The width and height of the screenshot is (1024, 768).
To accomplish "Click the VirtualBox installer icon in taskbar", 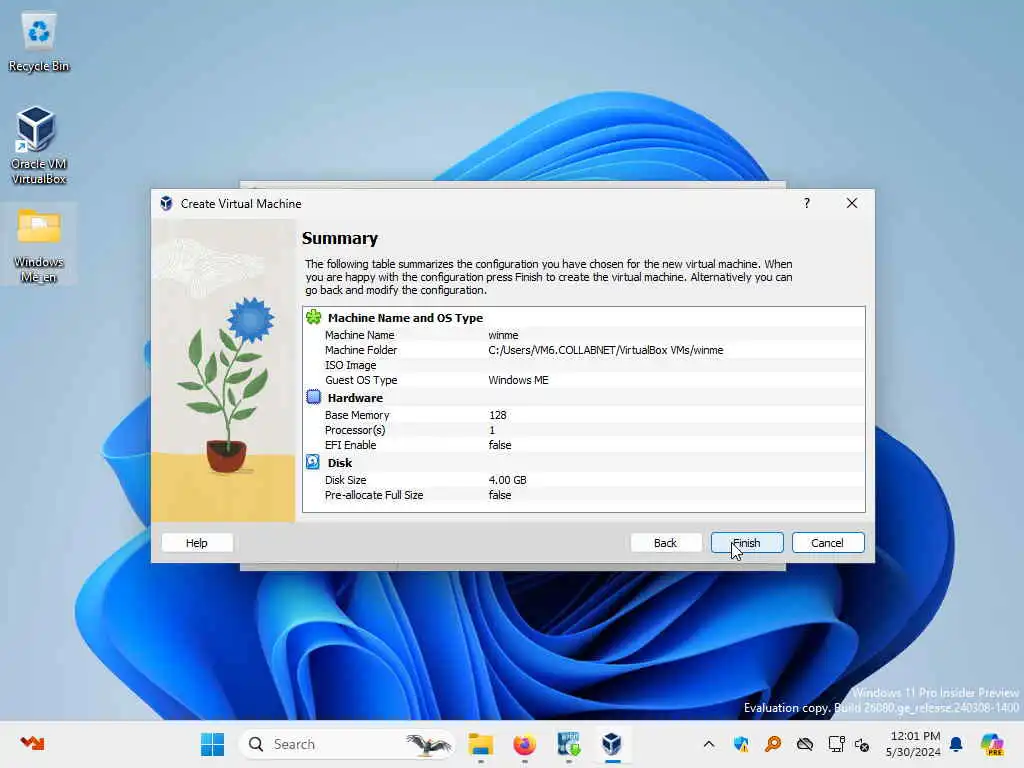I will click(568, 744).
